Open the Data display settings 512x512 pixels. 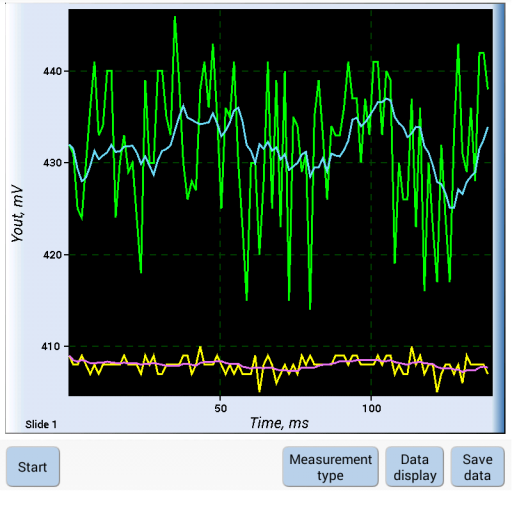(414, 467)
